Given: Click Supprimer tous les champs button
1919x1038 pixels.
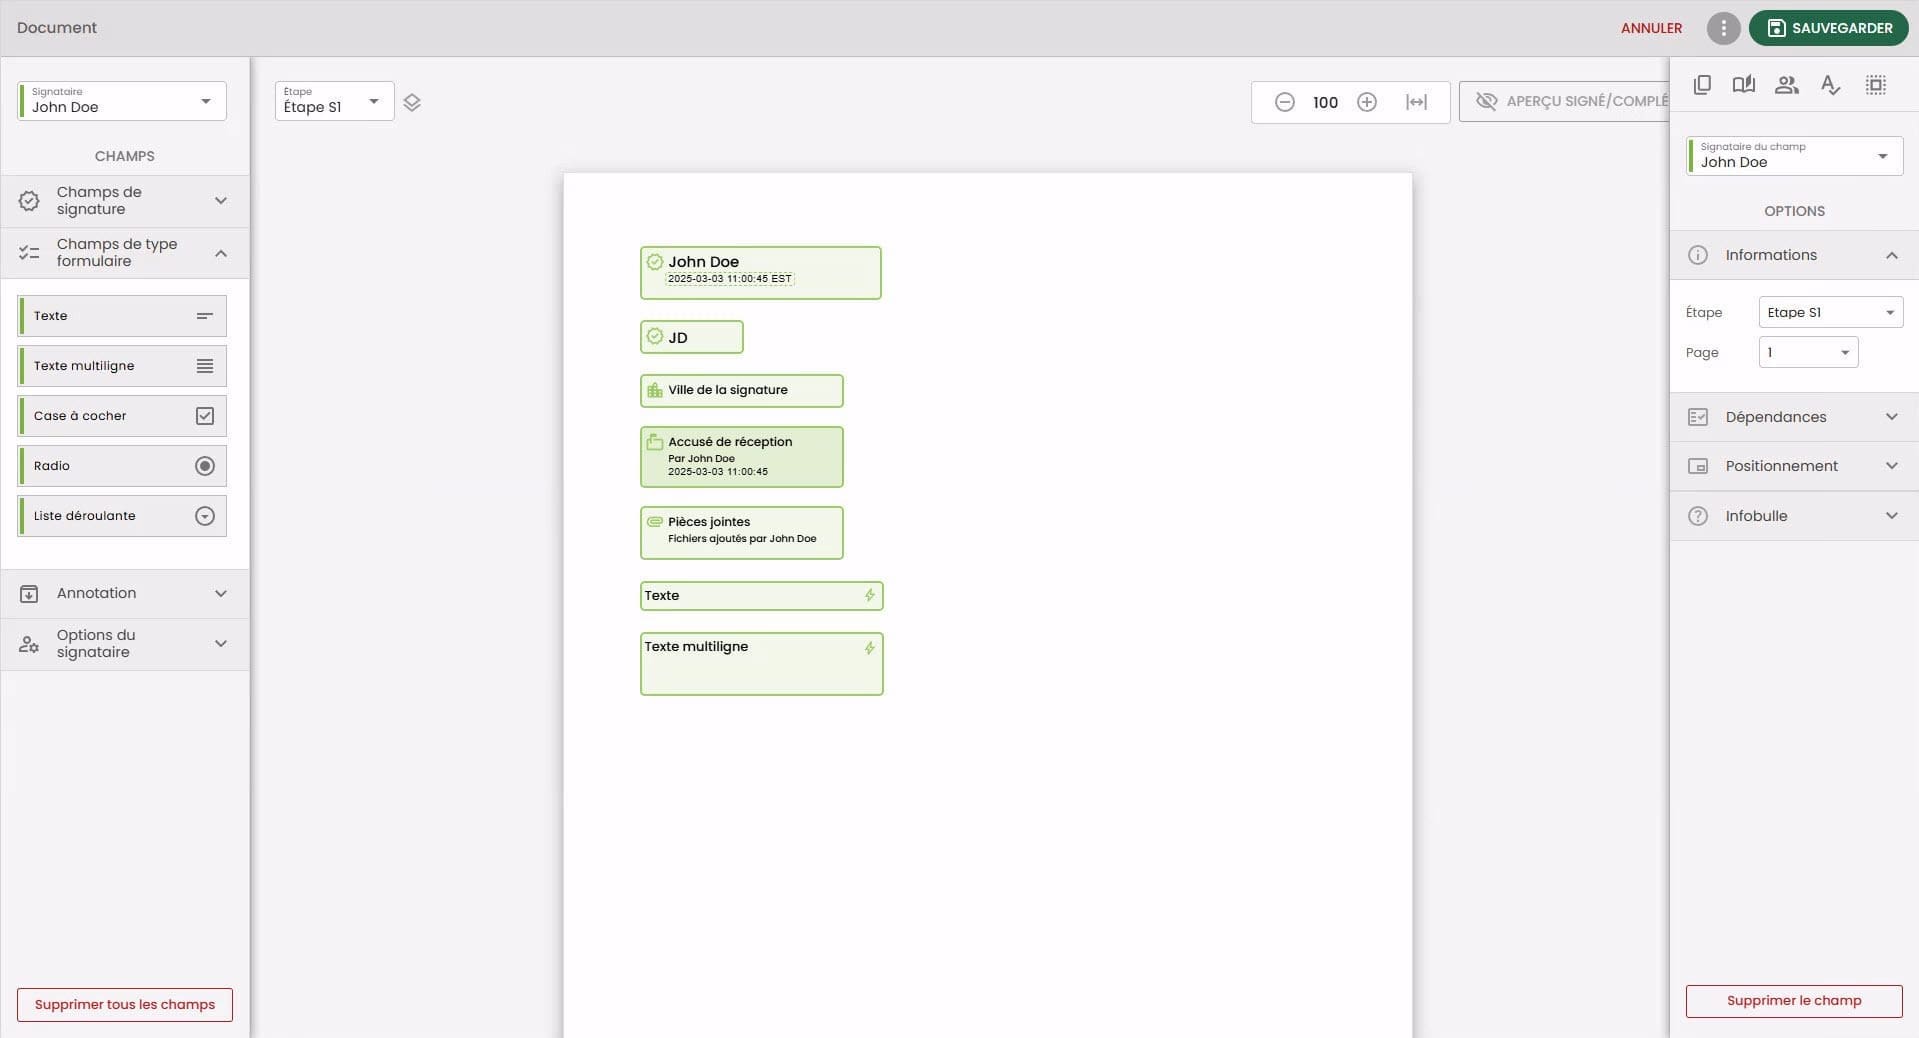Looking at the screenshot, I should 125,1004.
